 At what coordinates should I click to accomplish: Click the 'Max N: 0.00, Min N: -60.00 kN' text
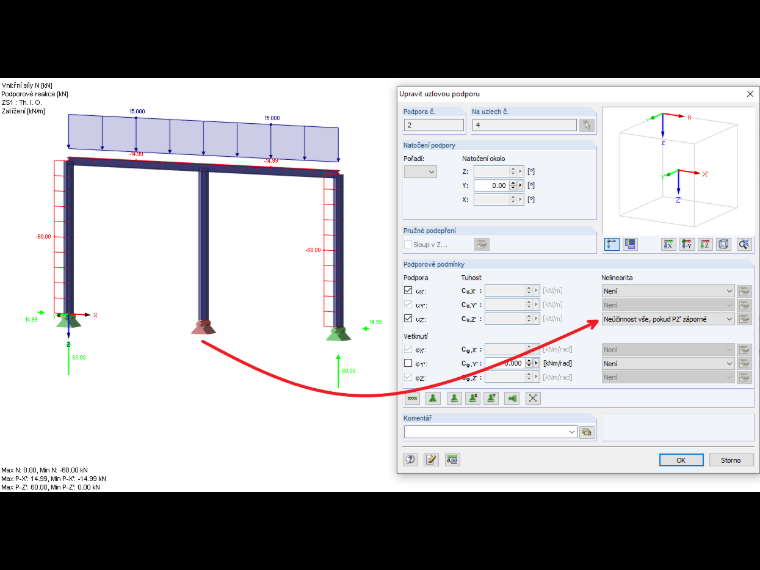tap(45, 470)
